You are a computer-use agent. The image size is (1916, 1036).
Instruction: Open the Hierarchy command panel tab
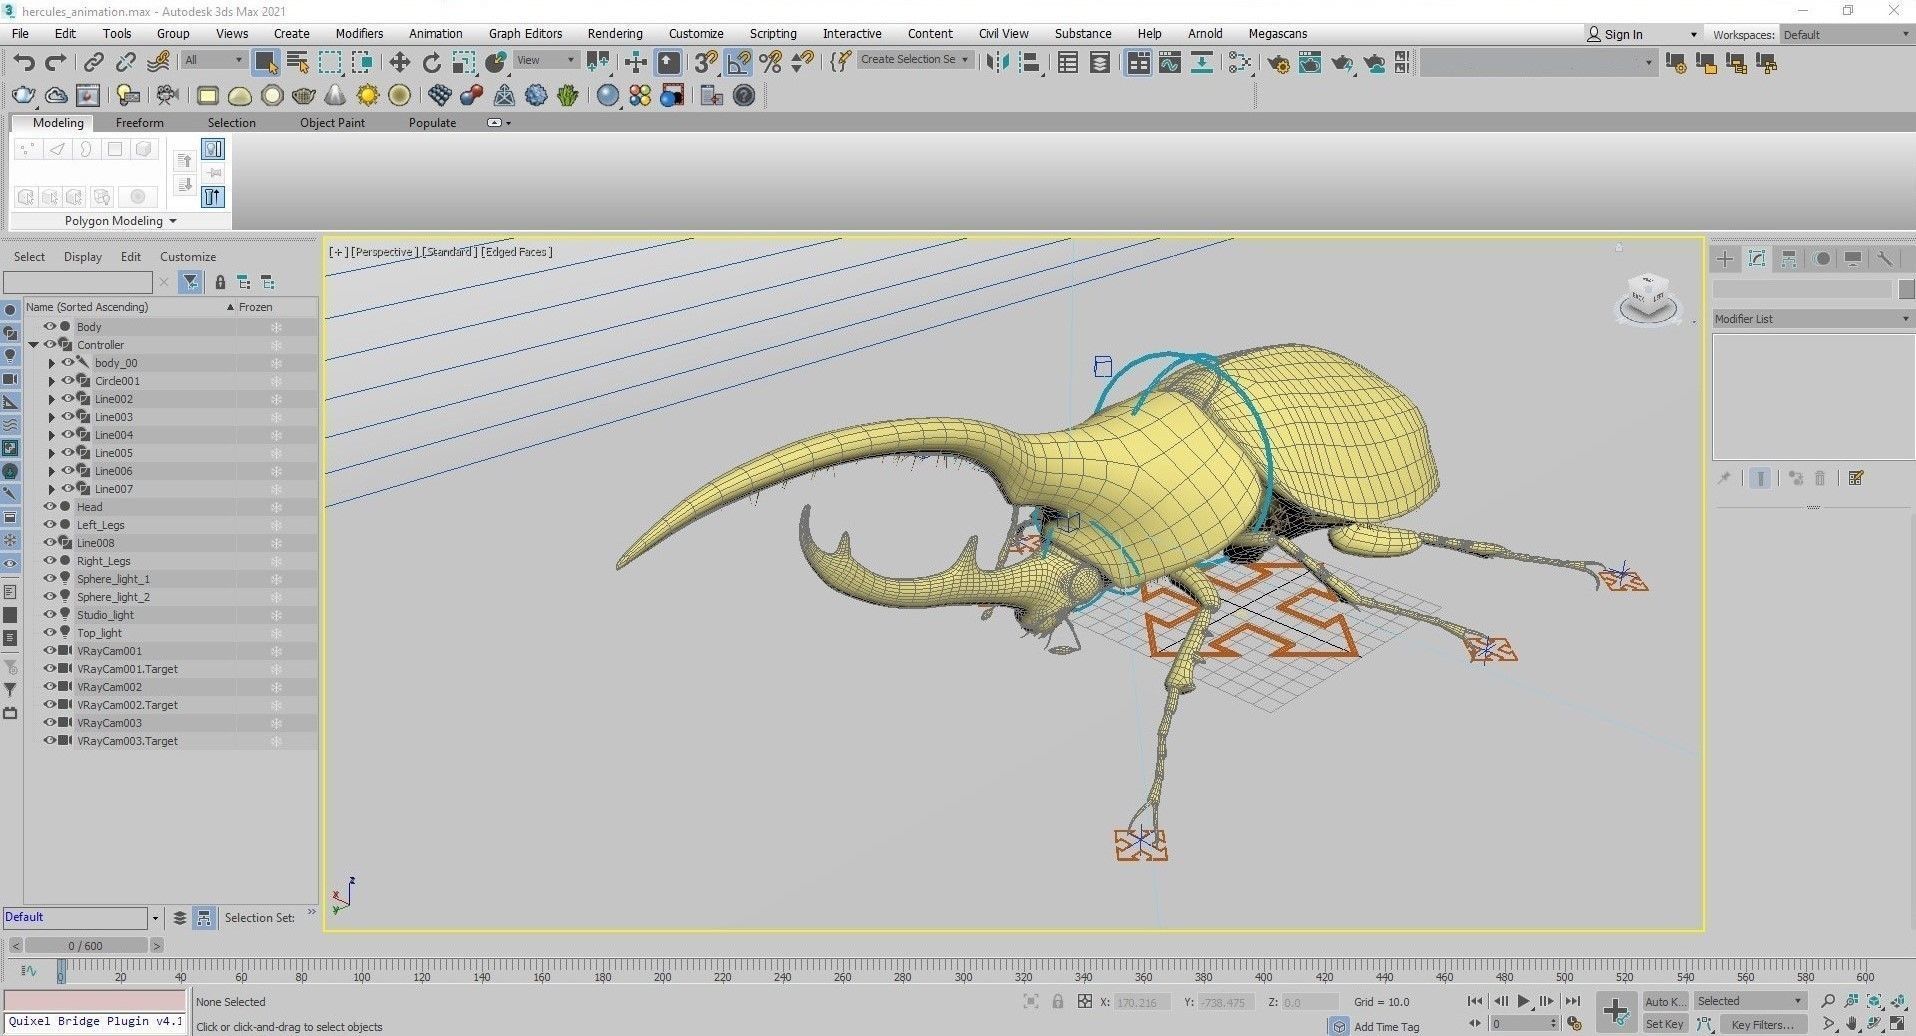(x=1789, y=259)
